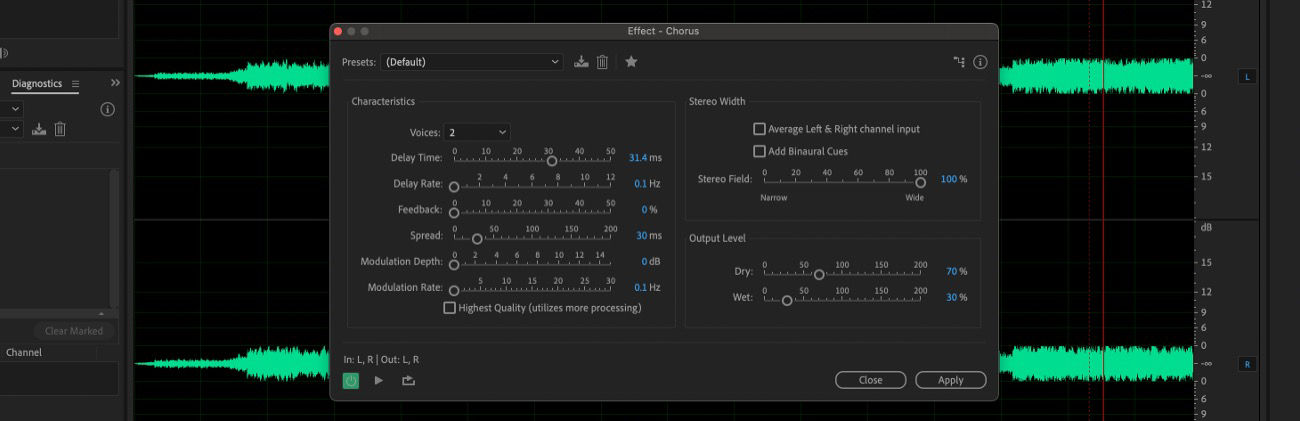This screenshot has height=421, width=1300.
Task: Save the Diagnostics preset
Action: 39,129
